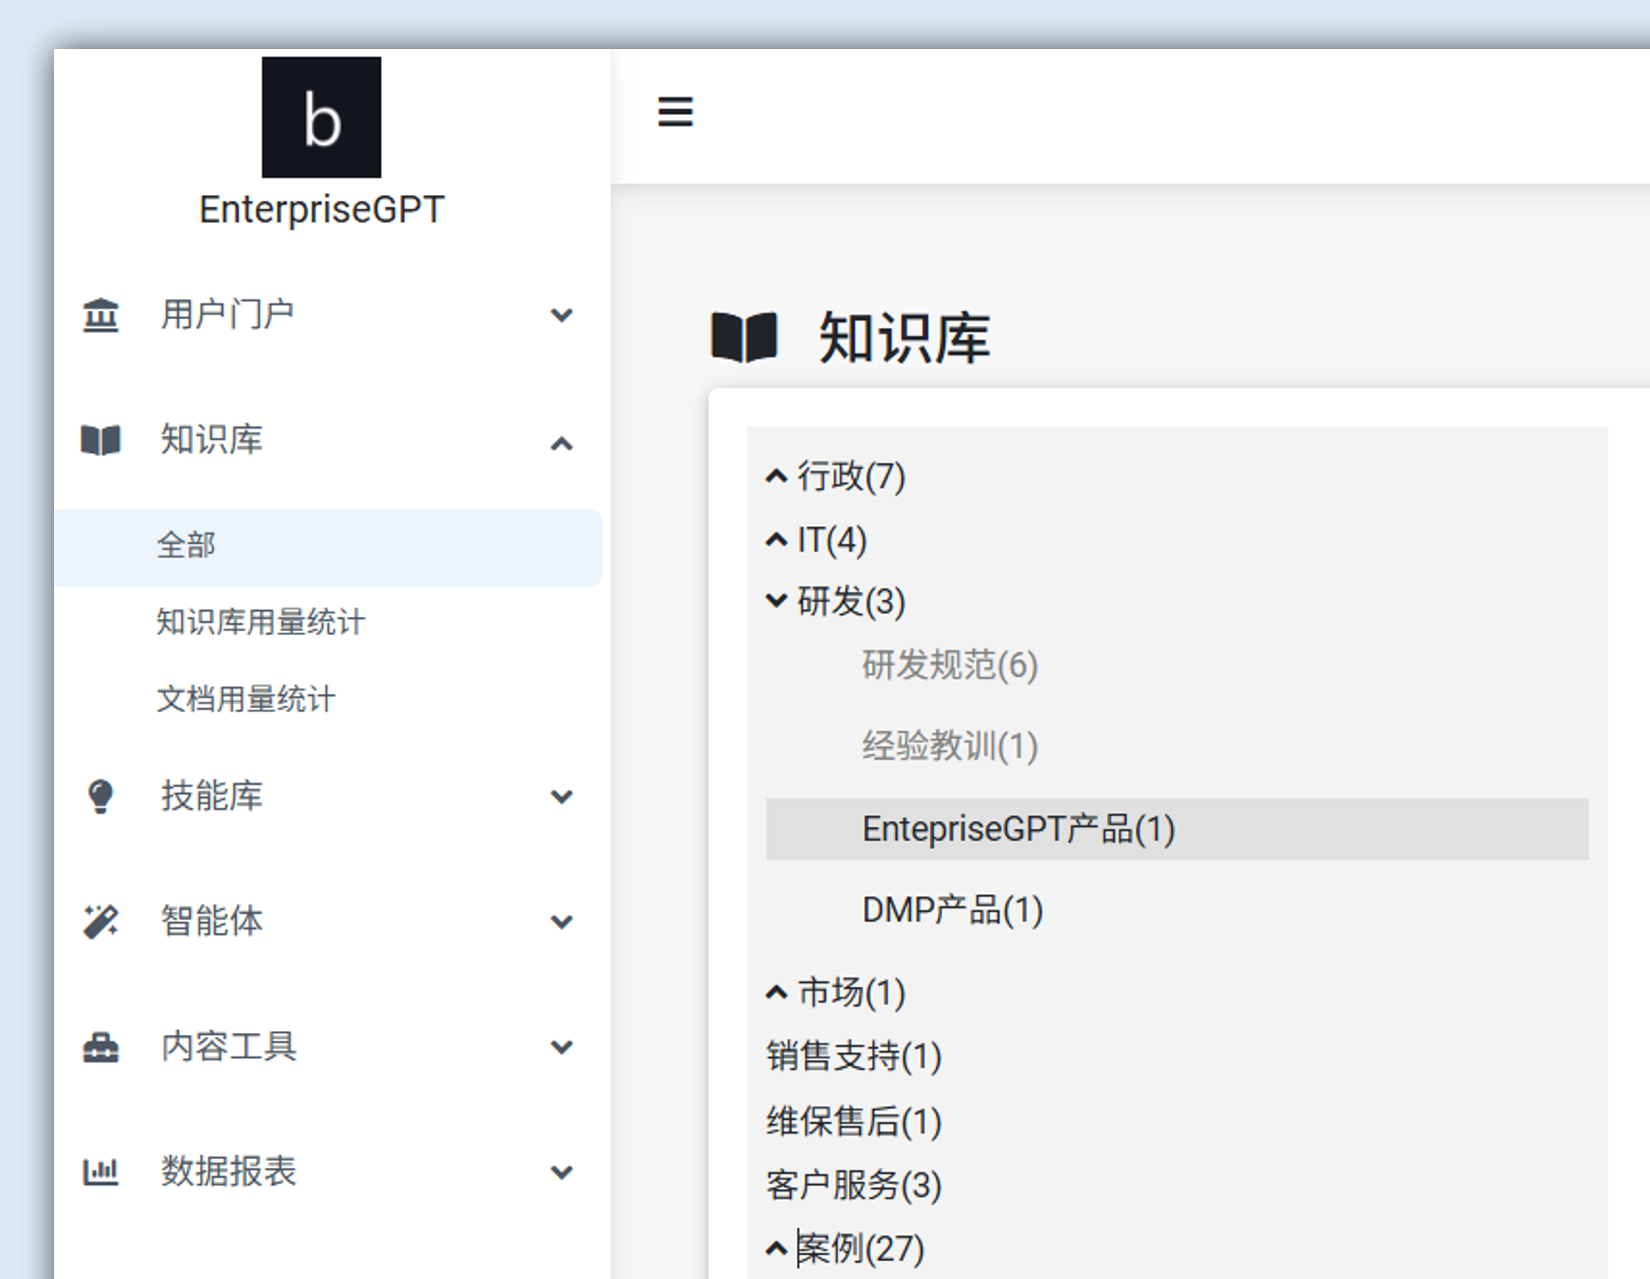Click the 用户门户 bank icon
Viewport: 1650px width, 1279px height.
pos(100,315)
